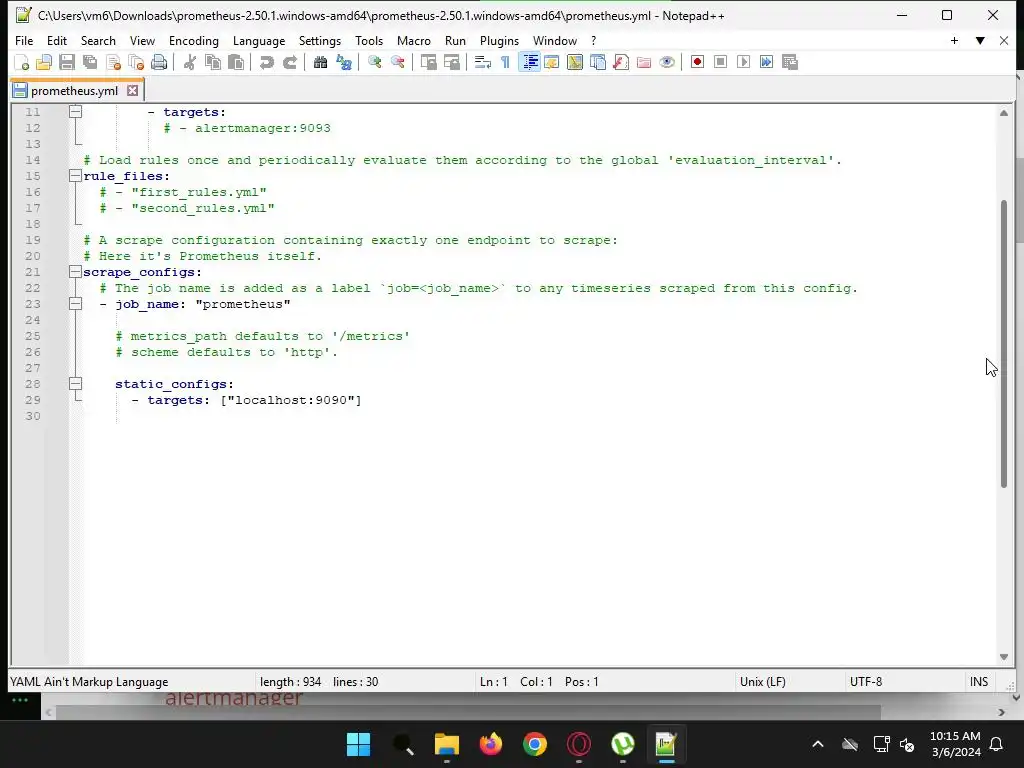Click the Define your language icon
Viewport: 1024px width, 768px height.
[x=552, y=62]
